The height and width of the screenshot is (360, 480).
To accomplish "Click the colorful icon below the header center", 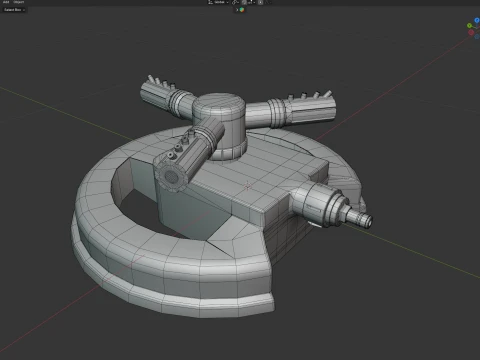I will (242, 10).
